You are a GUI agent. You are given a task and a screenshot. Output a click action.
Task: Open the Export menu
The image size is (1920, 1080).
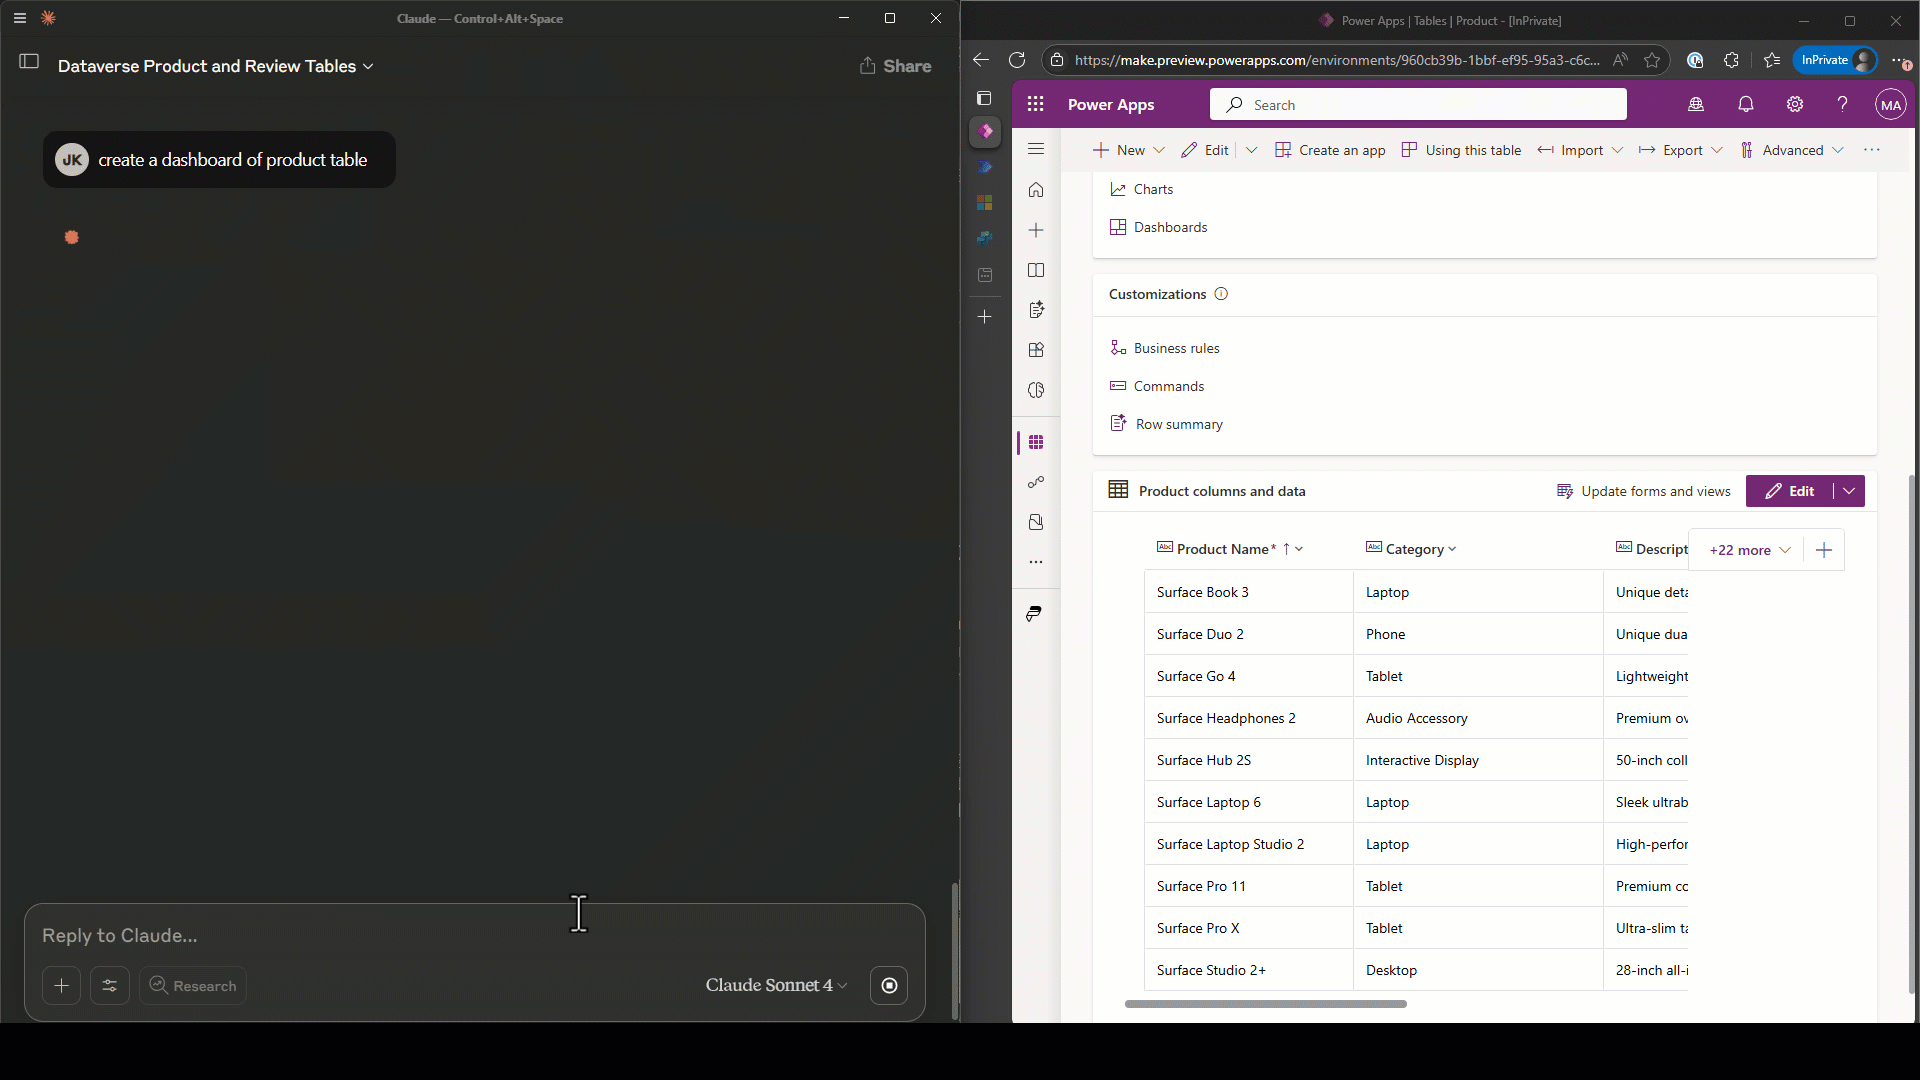(x=1681, y=150)
